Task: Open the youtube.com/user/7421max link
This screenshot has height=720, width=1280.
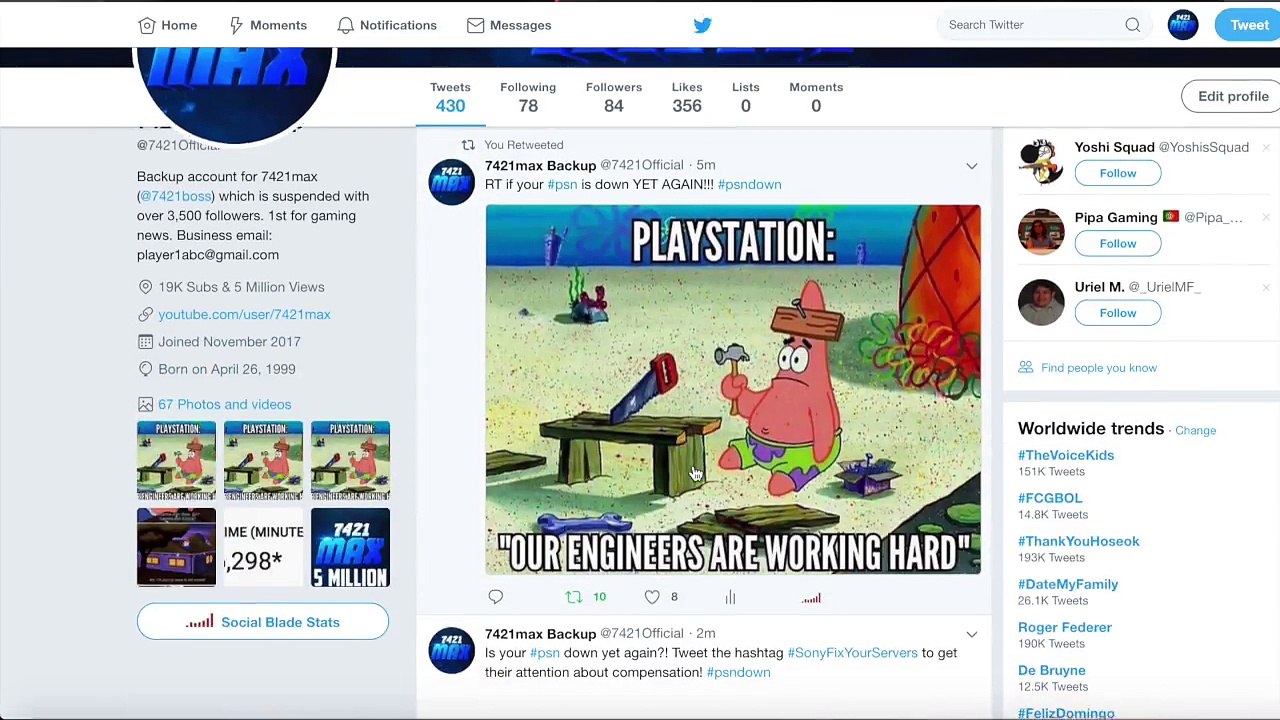Action: click(x=244, y=314)
